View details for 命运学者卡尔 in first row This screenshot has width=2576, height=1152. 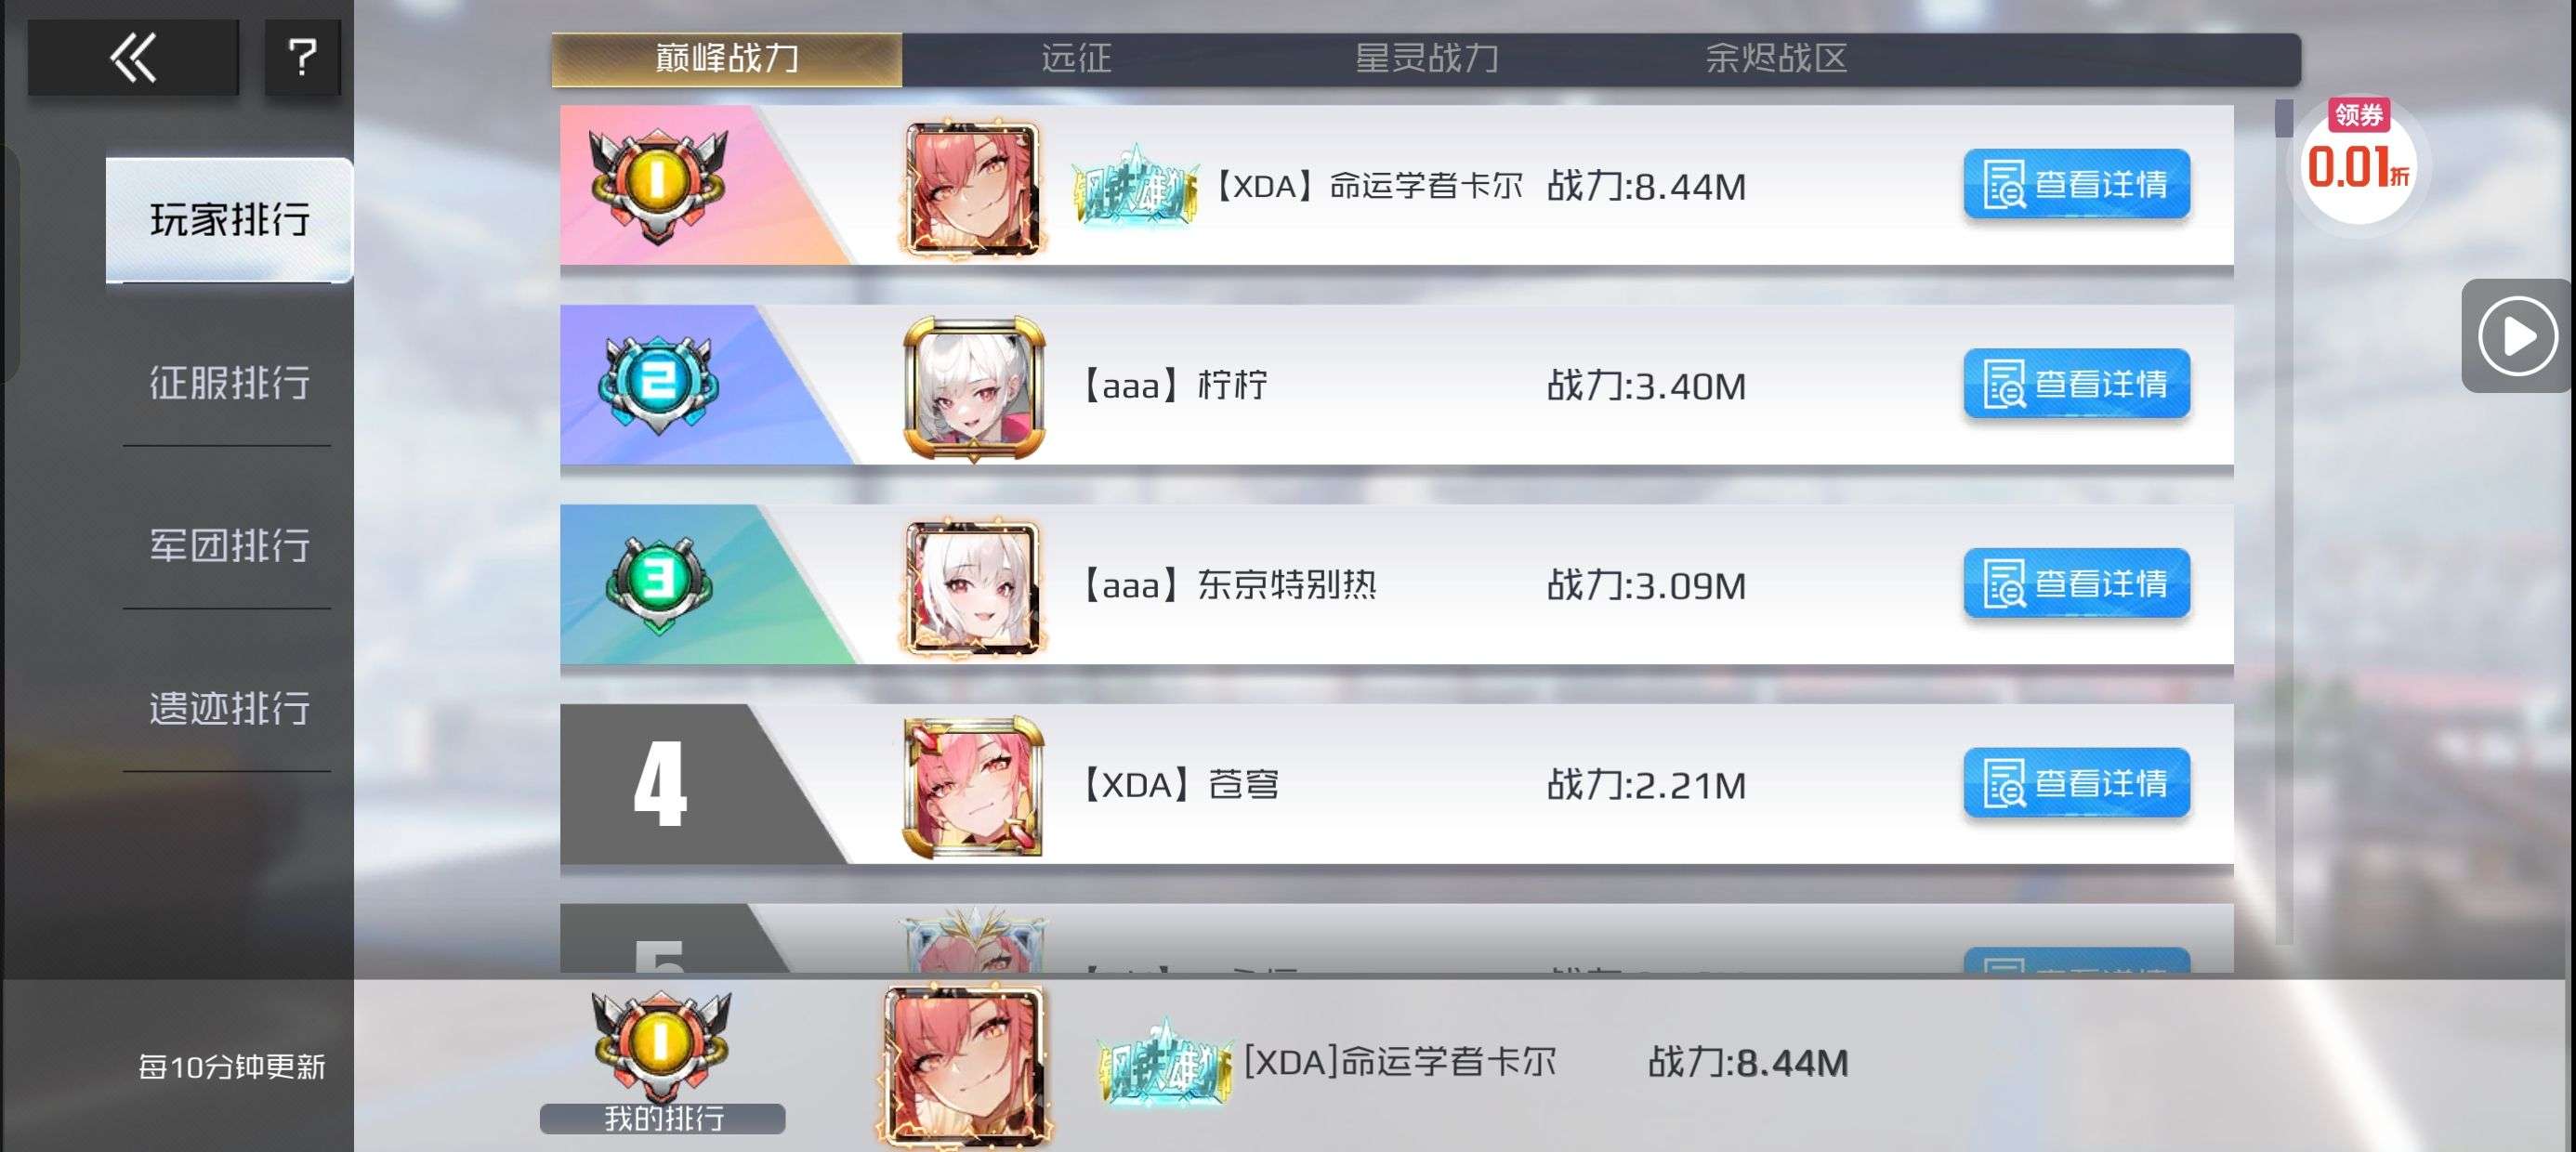pos(2076,185)
